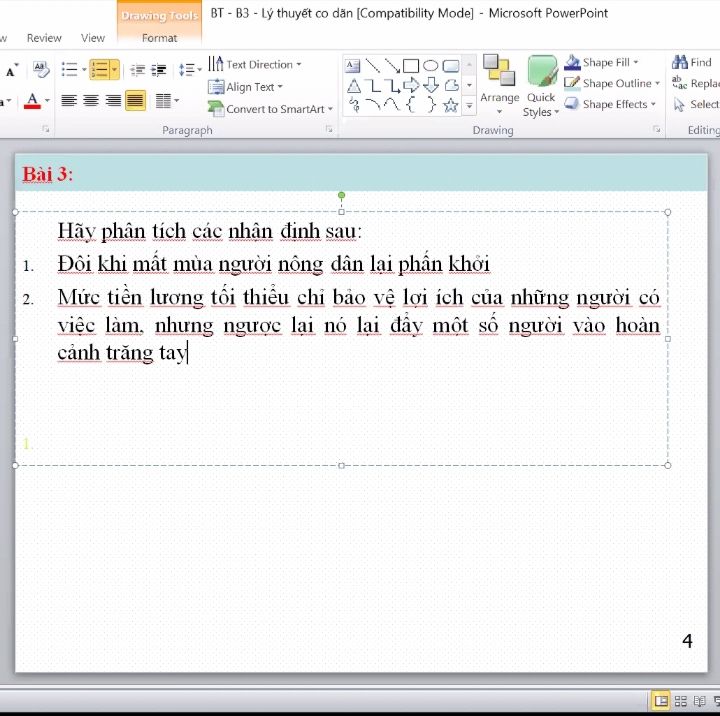Apply the red font color swatch
The image size is (720, 716).
pyautogui.click(x=33, y=101)
